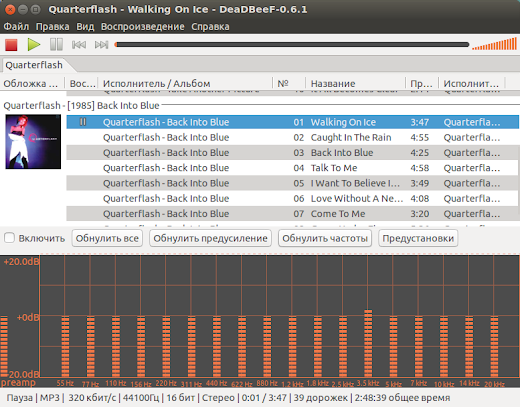The height and width of the screenshot is (407, 520).
Task: Click the status bar text 39 дорожек
Action: (320, 398)
